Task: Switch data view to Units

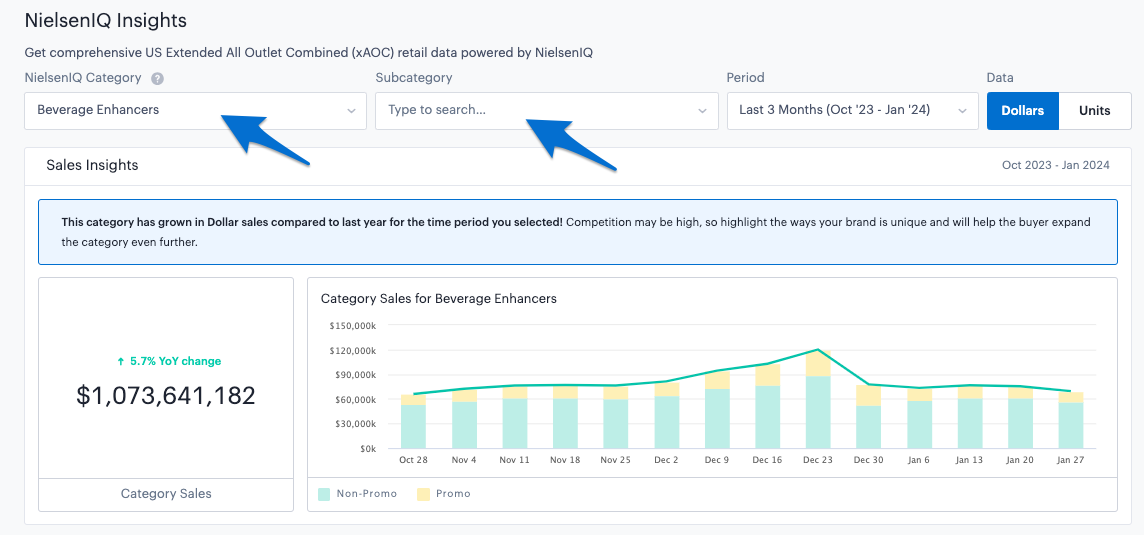Action: click(1095, 111)
